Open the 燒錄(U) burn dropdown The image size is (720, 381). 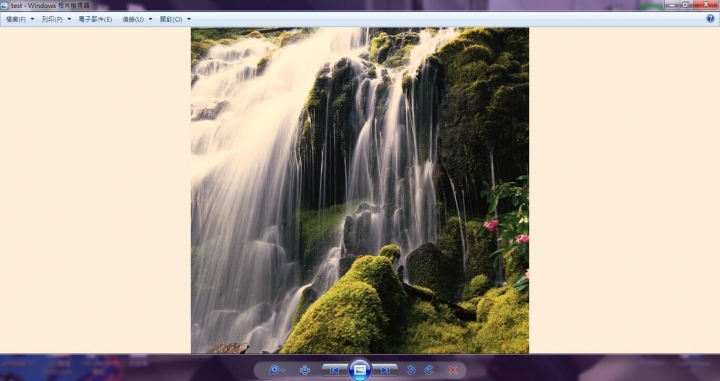[137, 19]
